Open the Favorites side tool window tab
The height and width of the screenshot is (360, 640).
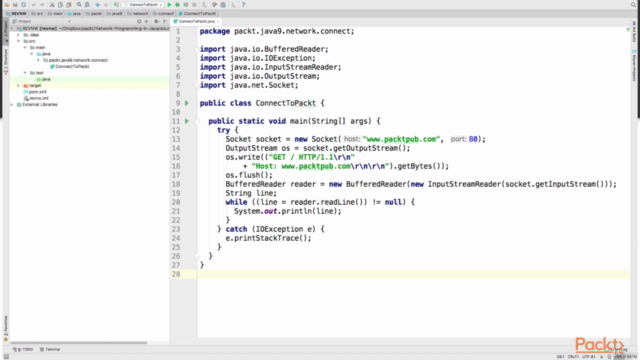pyautogui.click(x=6, y=329)
